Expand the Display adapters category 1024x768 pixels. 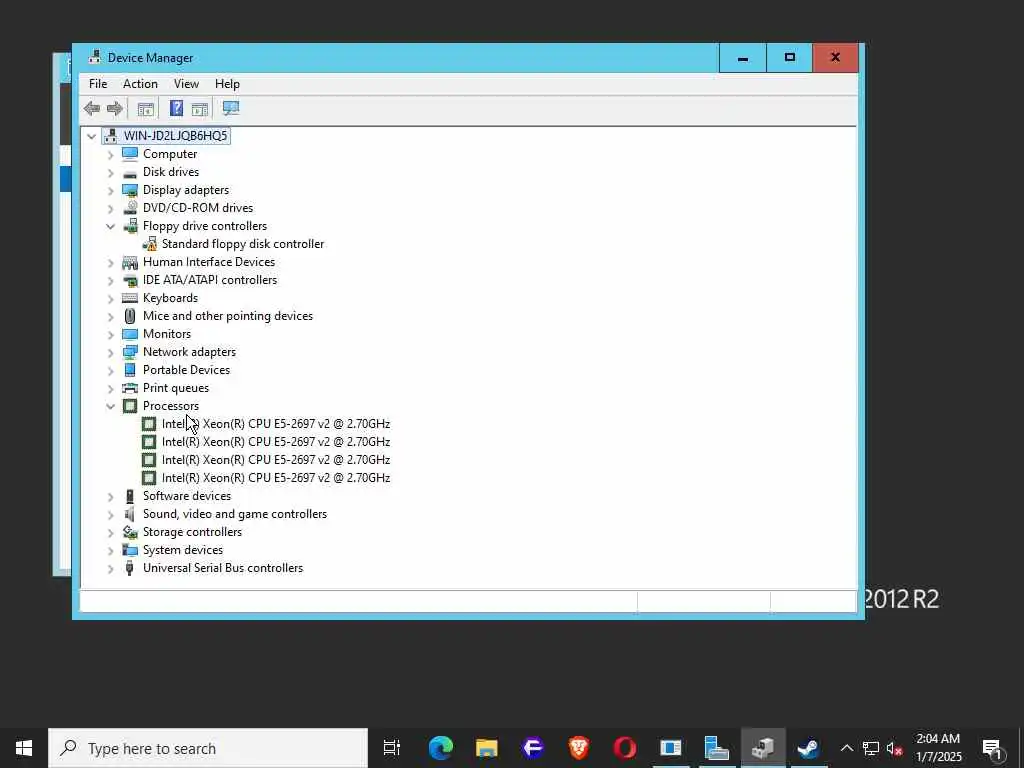click(x=110, y=191)
